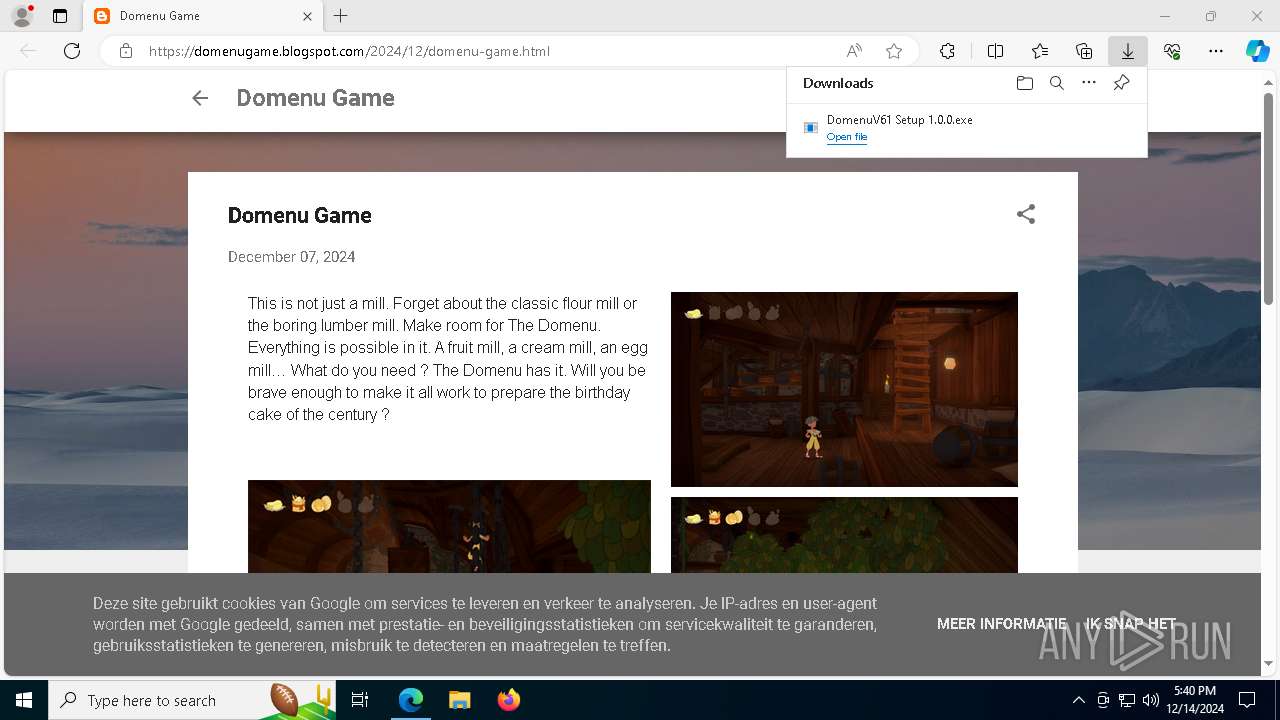This screenshot has width=1280, height=720.
Task: Open Task View on taskbar
Action: pos(360,700)
